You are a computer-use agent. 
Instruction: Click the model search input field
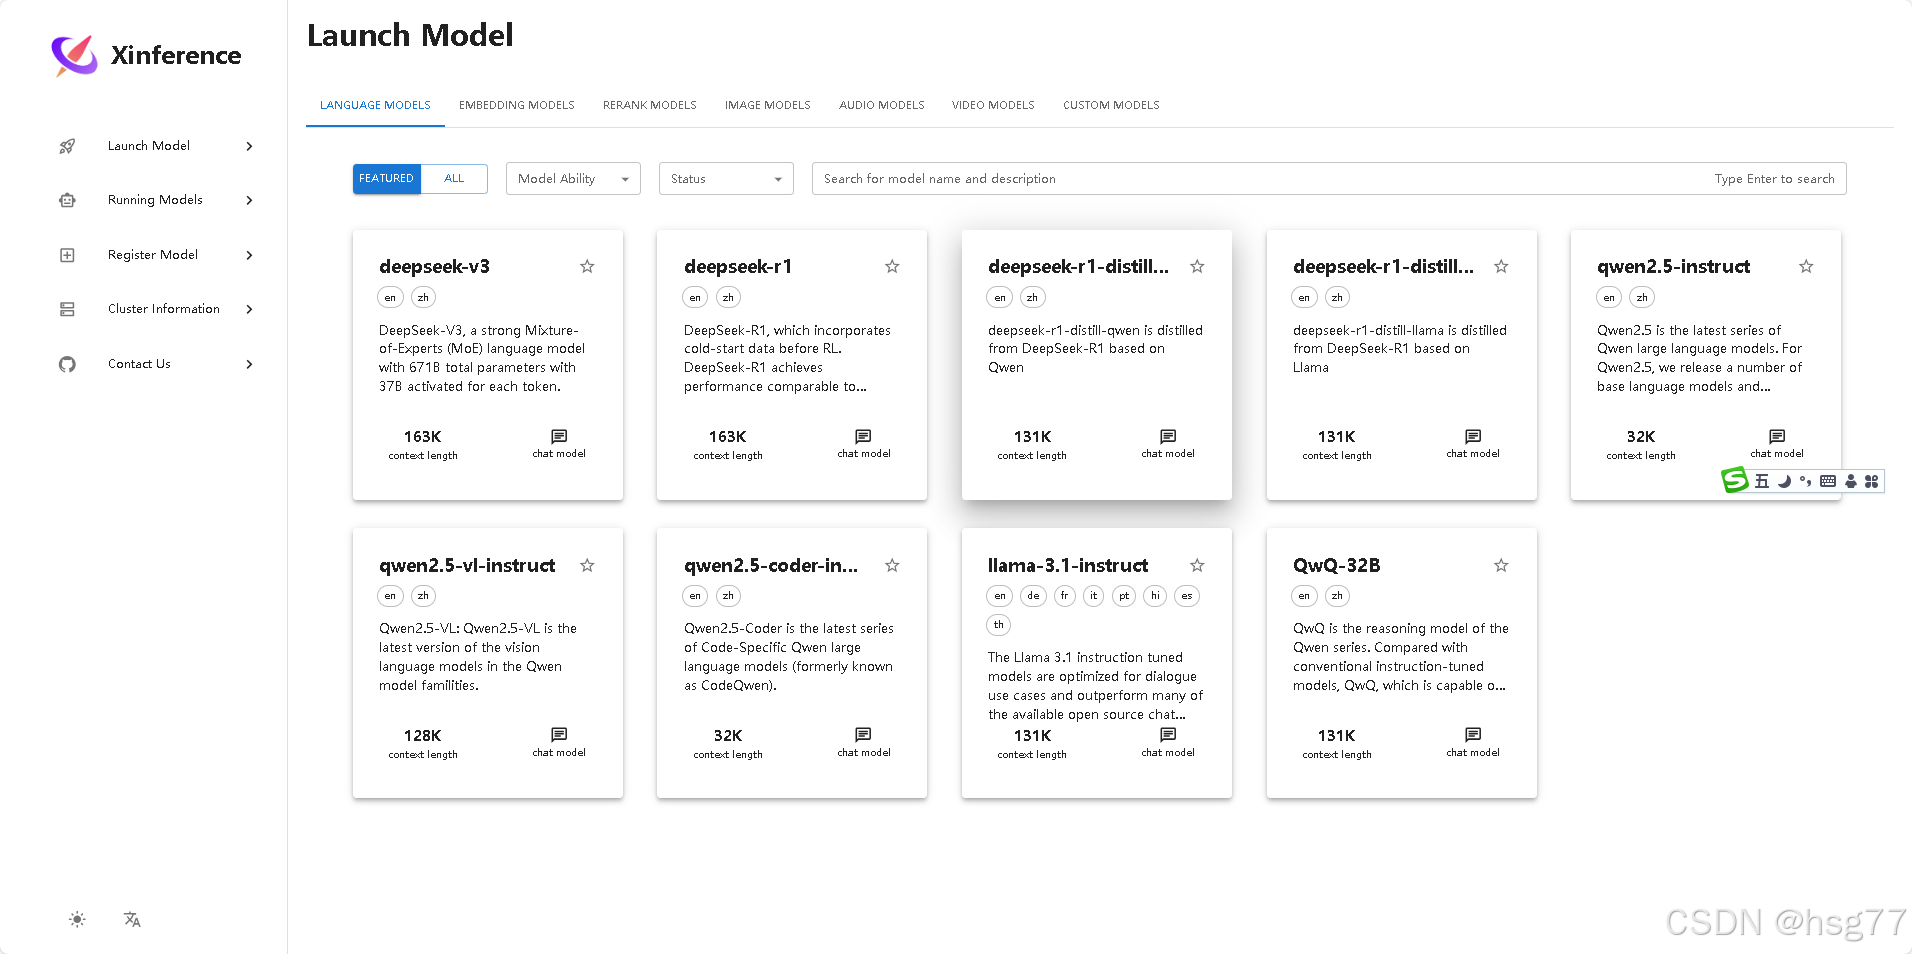(1329, 179)
